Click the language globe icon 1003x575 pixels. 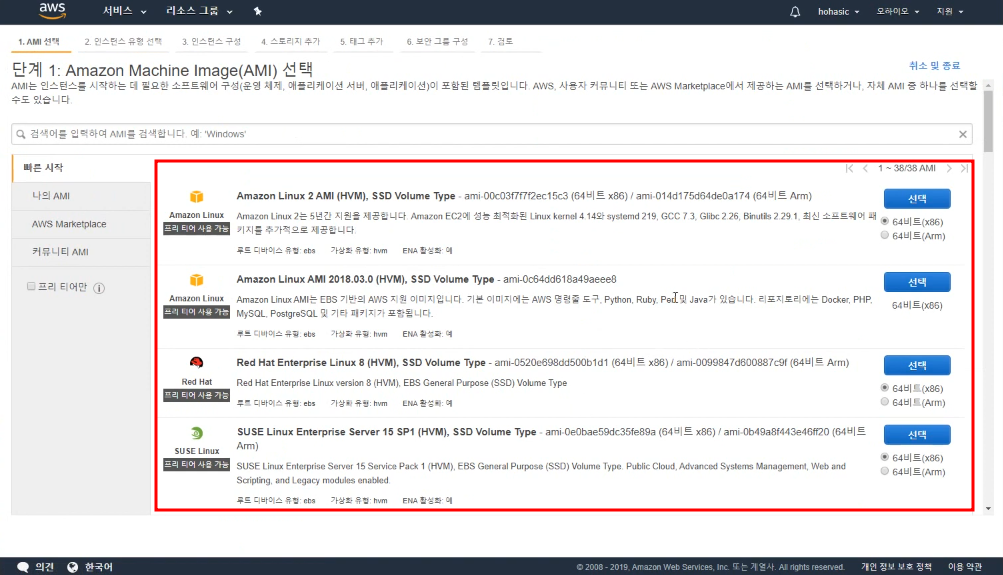click(72, 567)
